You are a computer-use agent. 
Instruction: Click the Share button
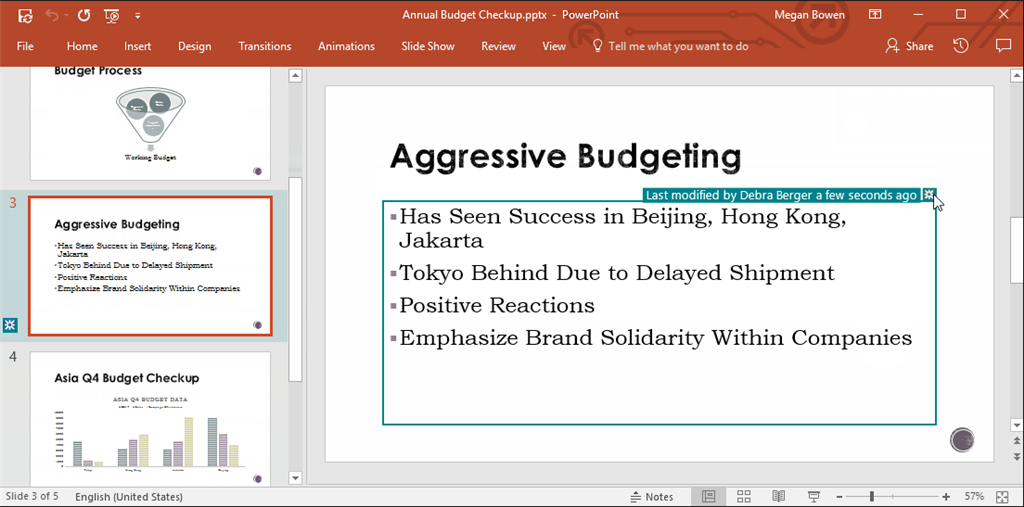coord(909,46)
